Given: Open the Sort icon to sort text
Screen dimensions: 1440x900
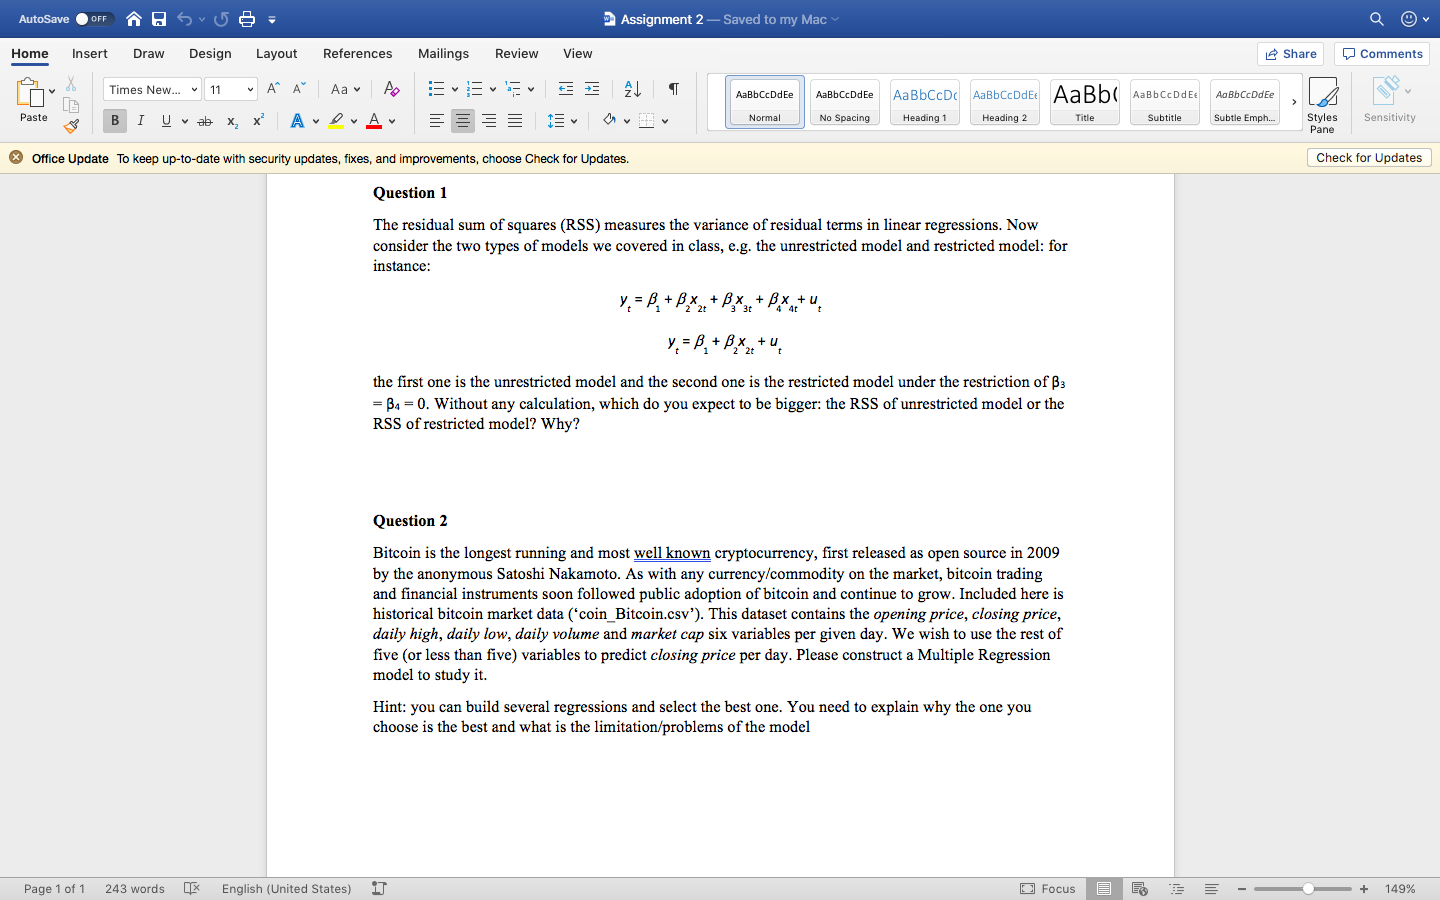Looking at the screenshot, I should tap(630, 89).
